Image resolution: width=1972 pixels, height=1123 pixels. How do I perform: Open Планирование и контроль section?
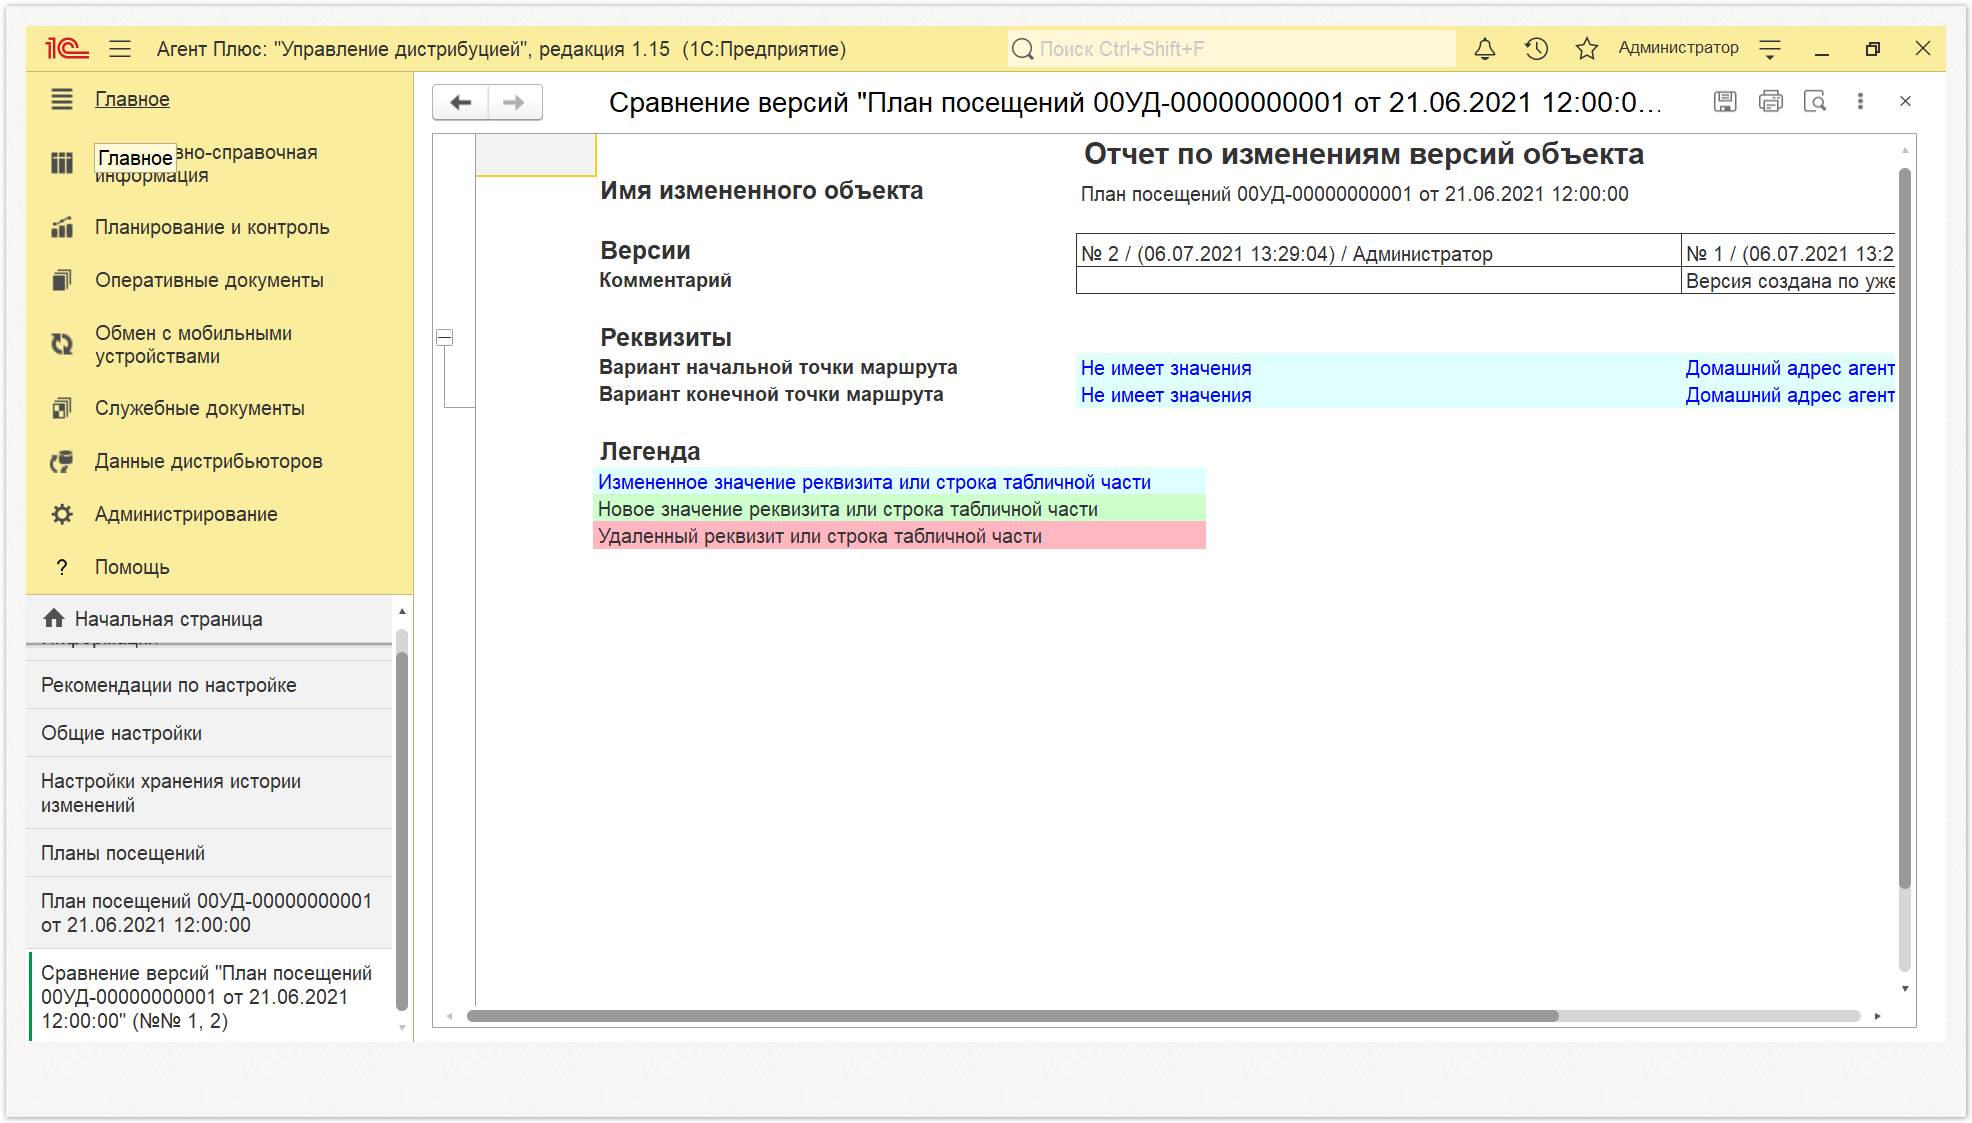212,227
